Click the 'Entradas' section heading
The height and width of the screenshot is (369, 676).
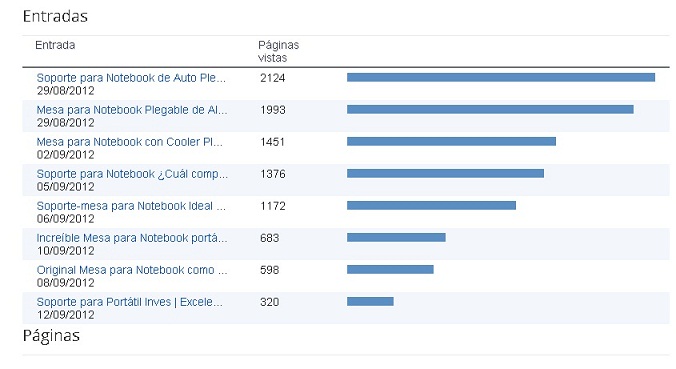(x=55, y=16)
